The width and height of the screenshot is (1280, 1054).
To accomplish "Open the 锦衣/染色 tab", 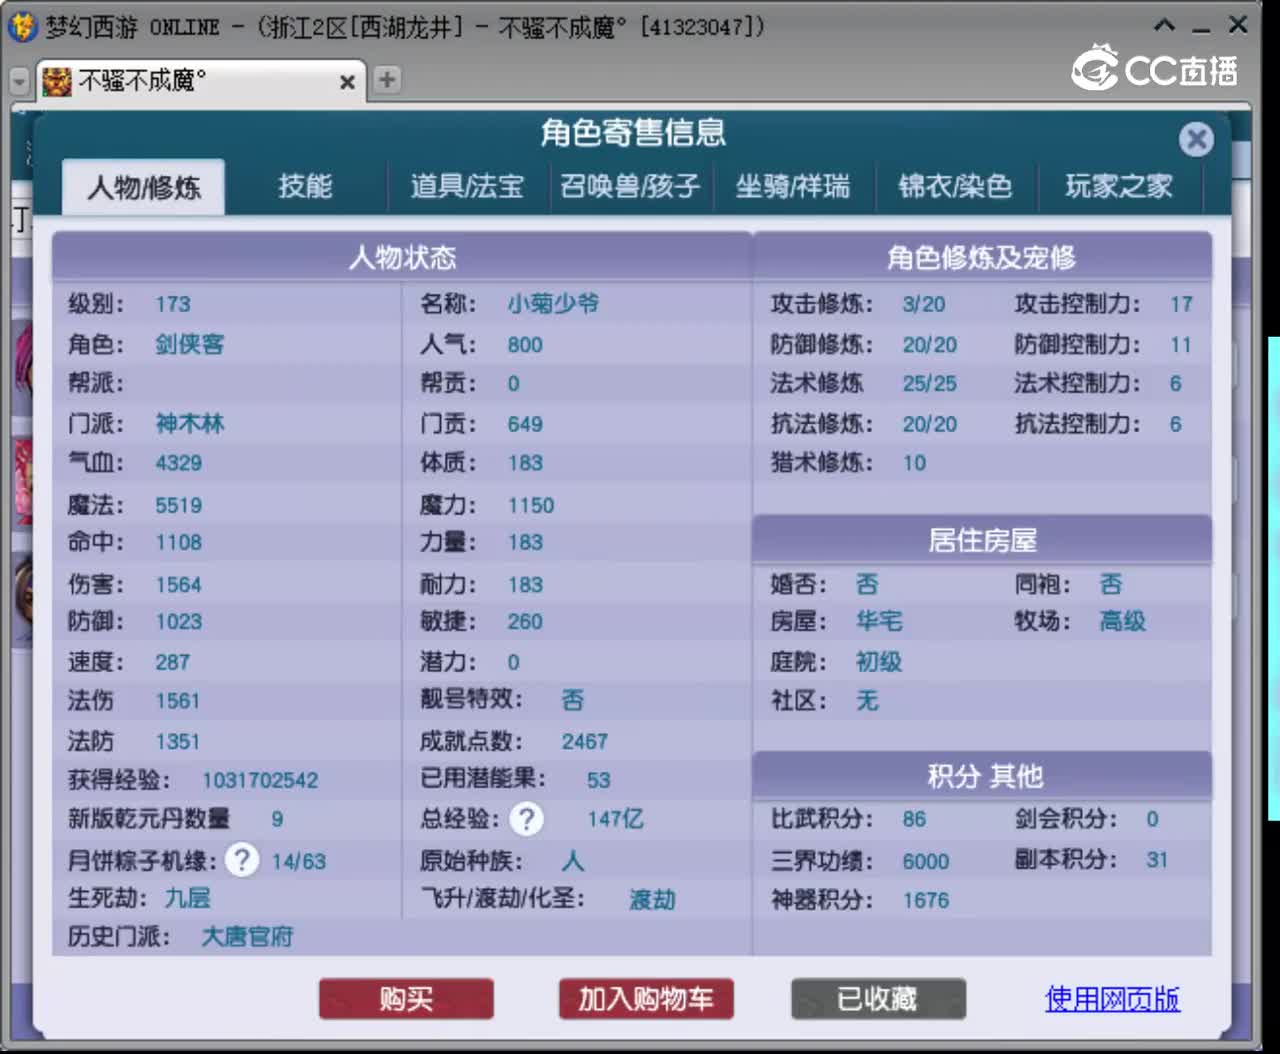I will click(955, 186).
